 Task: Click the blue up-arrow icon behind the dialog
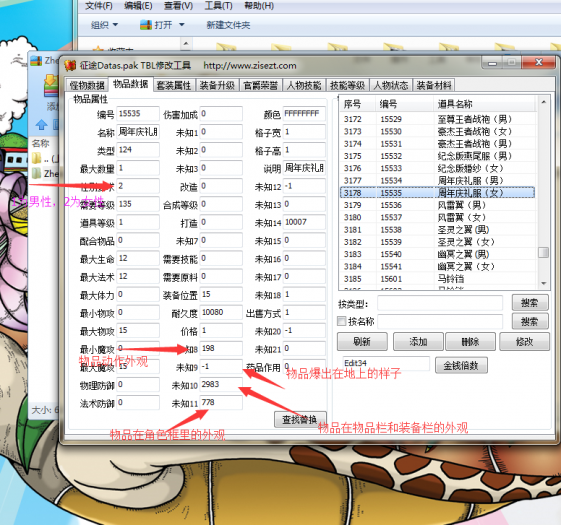click(x=42, y=125)
